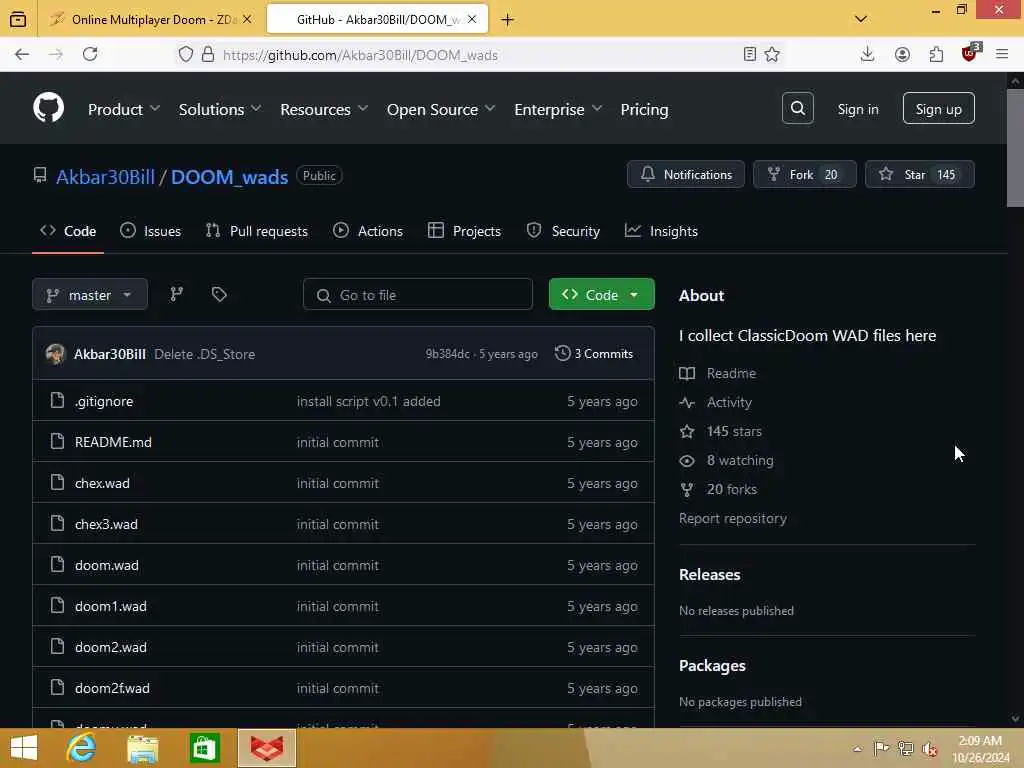Click the file icon for .gitignore
Screen dimensions: 1024x768
57,400
